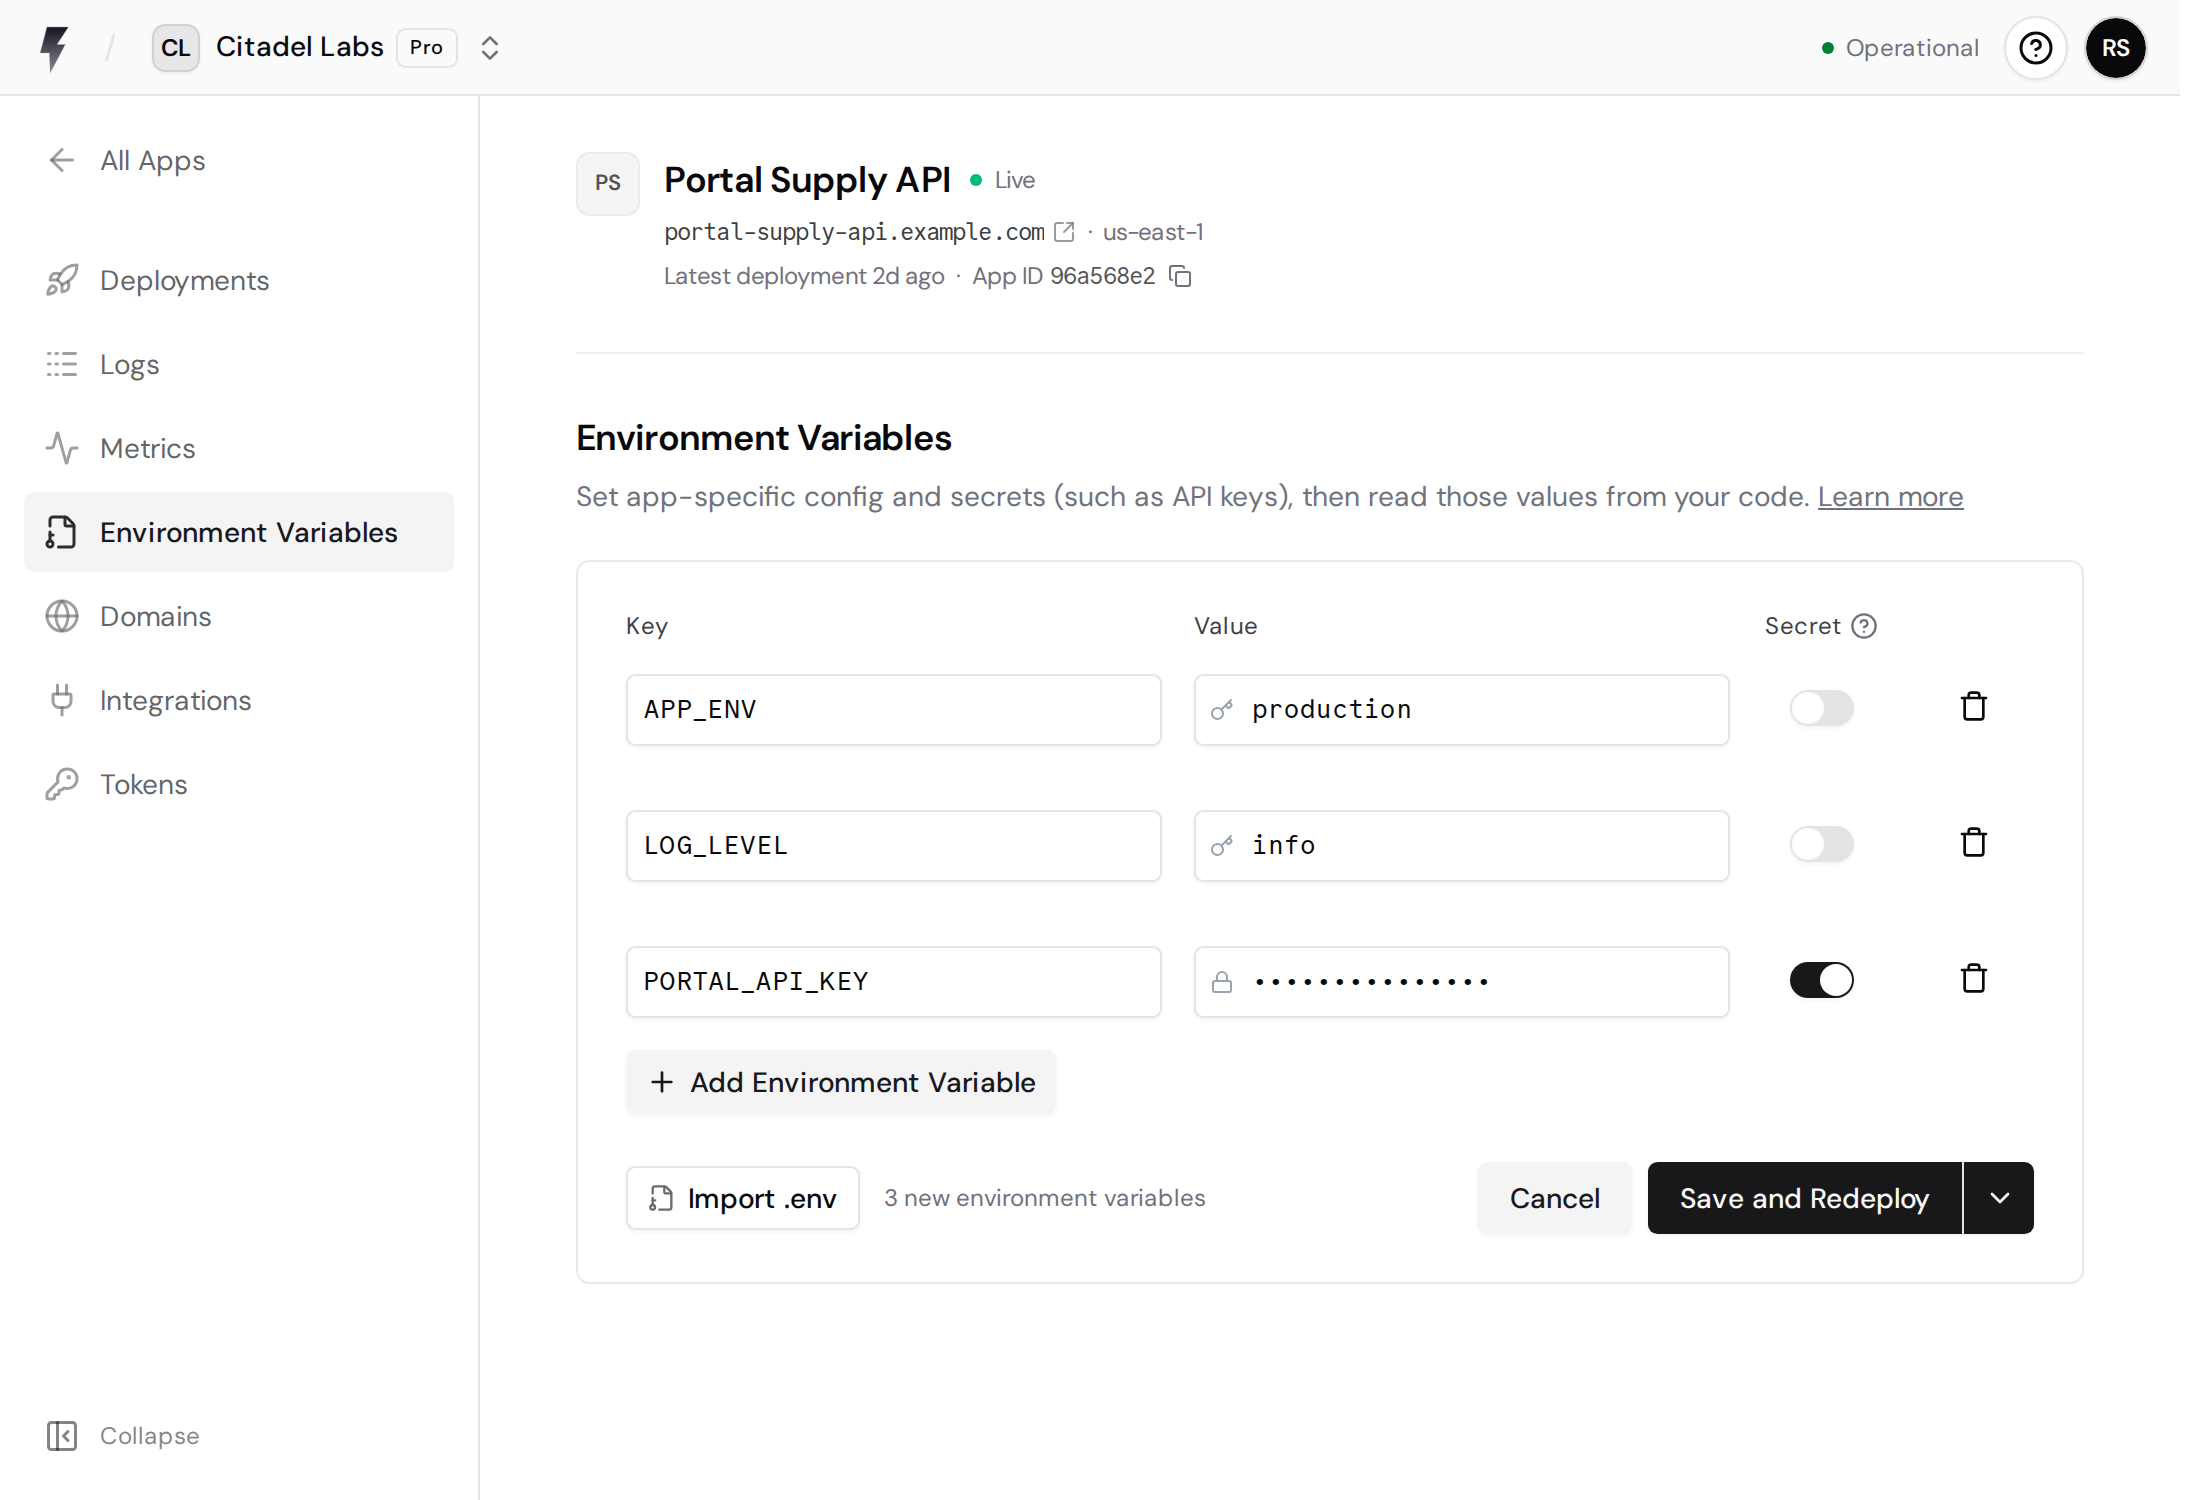
Task: Click the Integrations plug icon
Action: (x=62, y=700)
